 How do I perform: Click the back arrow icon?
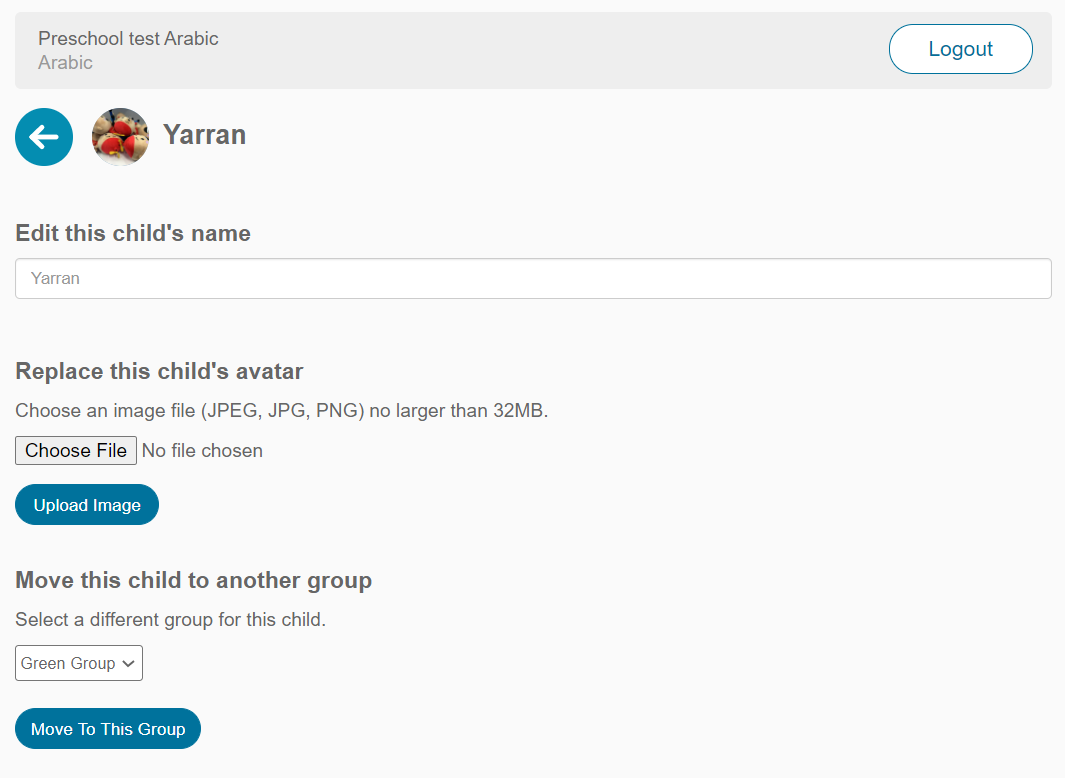tap(44, 137)
